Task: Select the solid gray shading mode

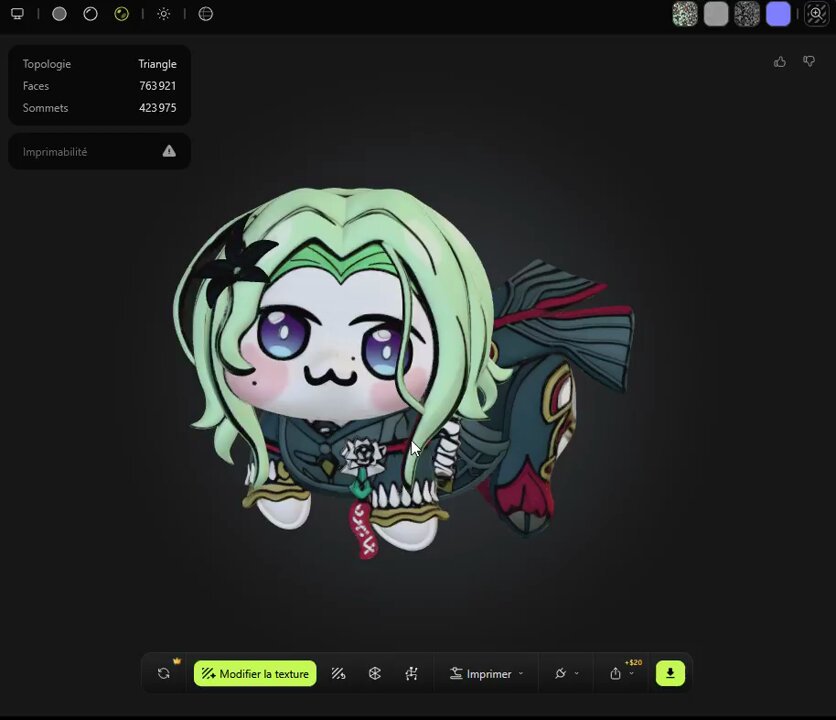Action: 59,14
